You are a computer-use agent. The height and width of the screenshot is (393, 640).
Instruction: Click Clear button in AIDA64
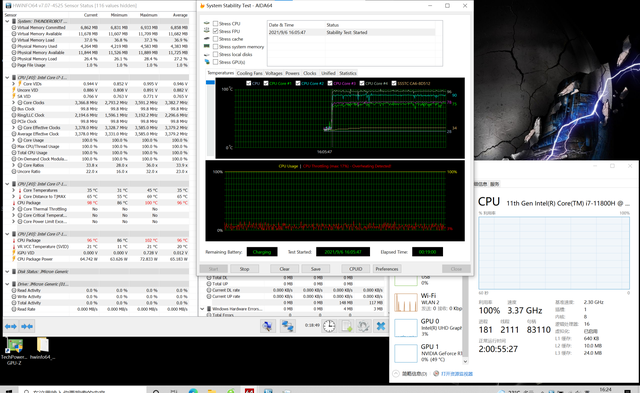point(284,269)
